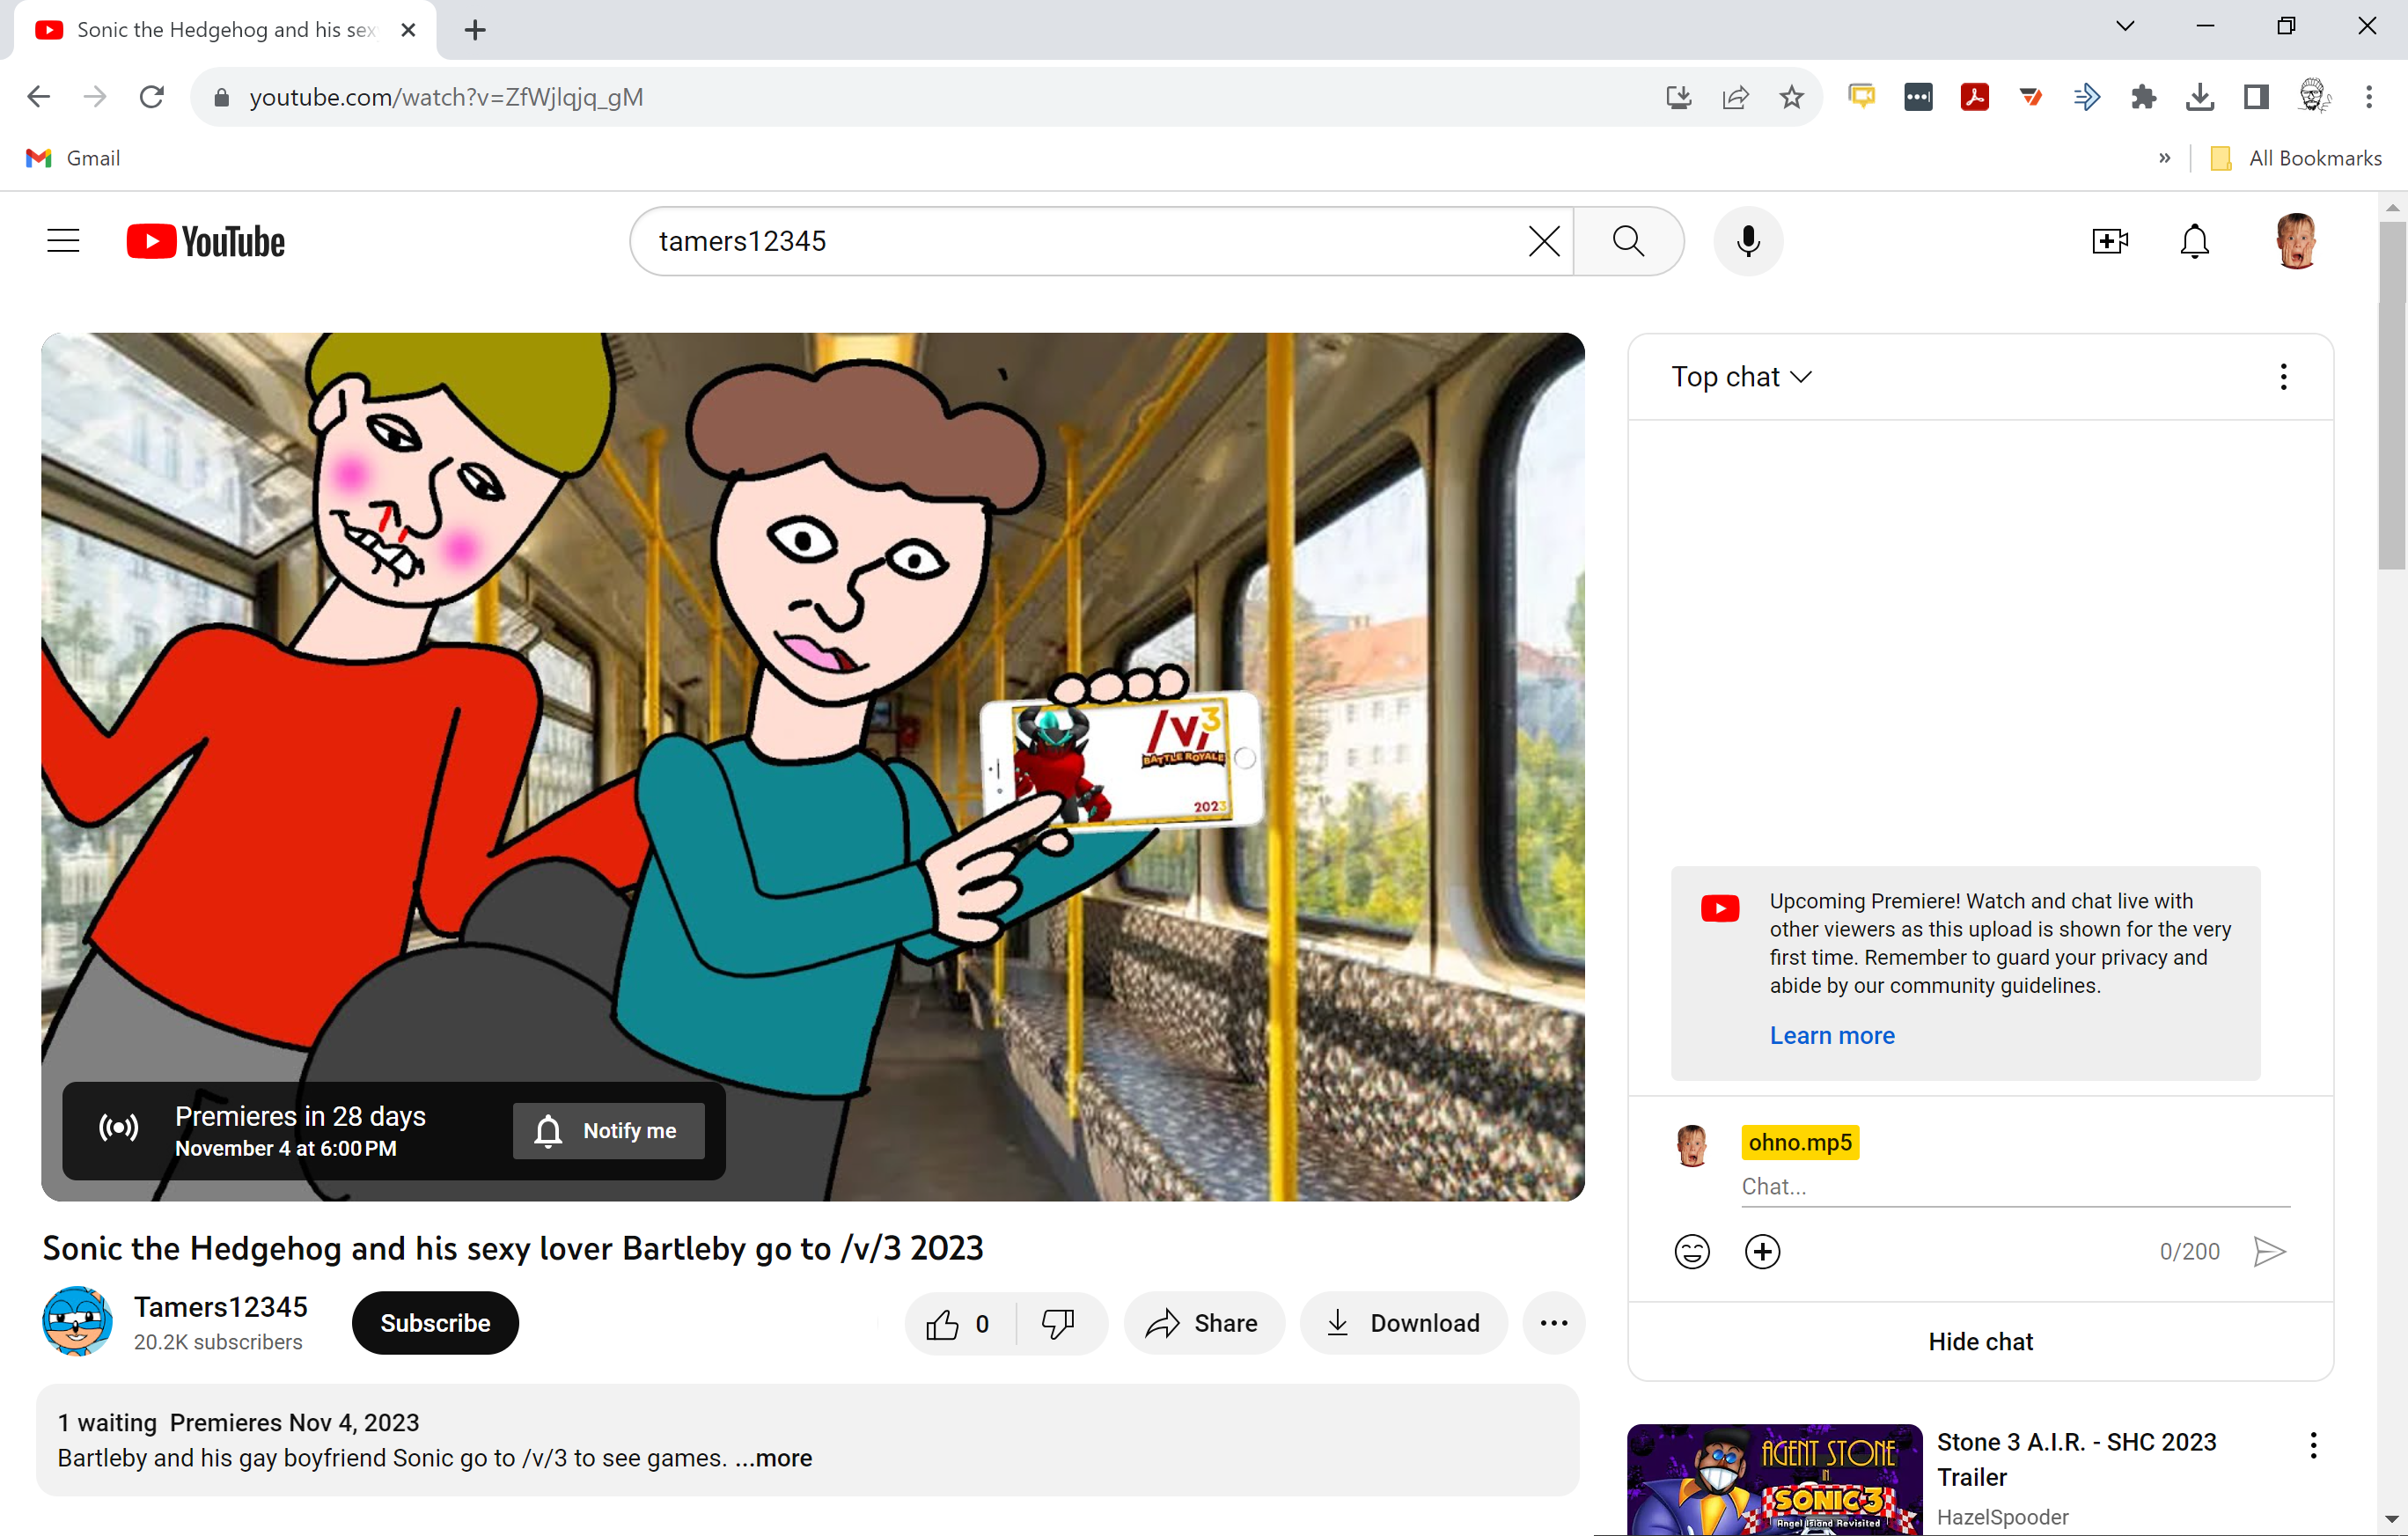Open the hamburger guide menu
The width and height of the screenshot is (2408, 1536).
[x=63, y=241]
